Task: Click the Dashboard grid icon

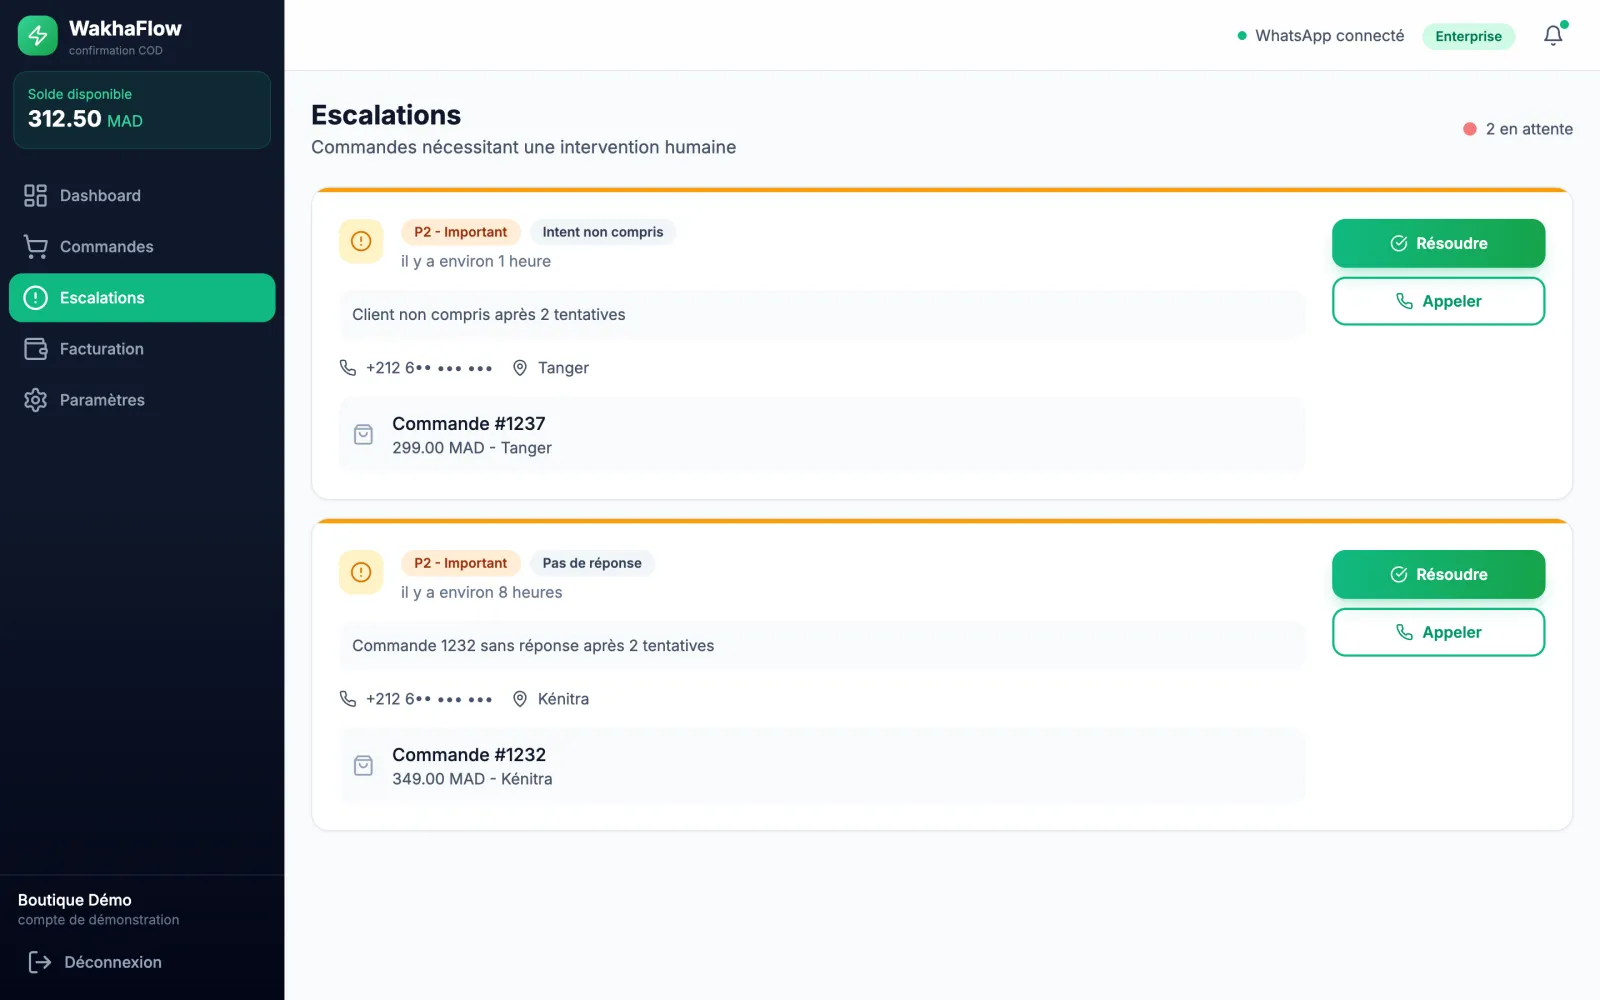Action: point(36,196)
